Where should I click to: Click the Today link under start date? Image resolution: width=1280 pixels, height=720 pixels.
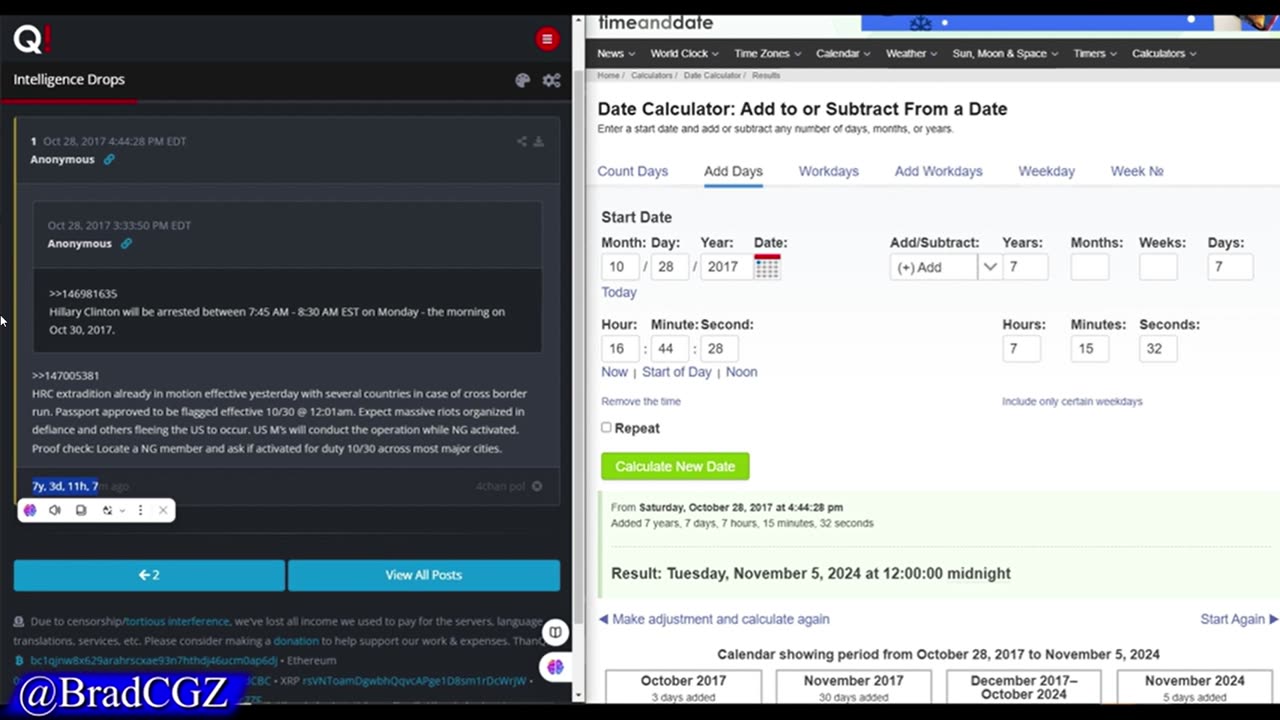tap(619, 292)
